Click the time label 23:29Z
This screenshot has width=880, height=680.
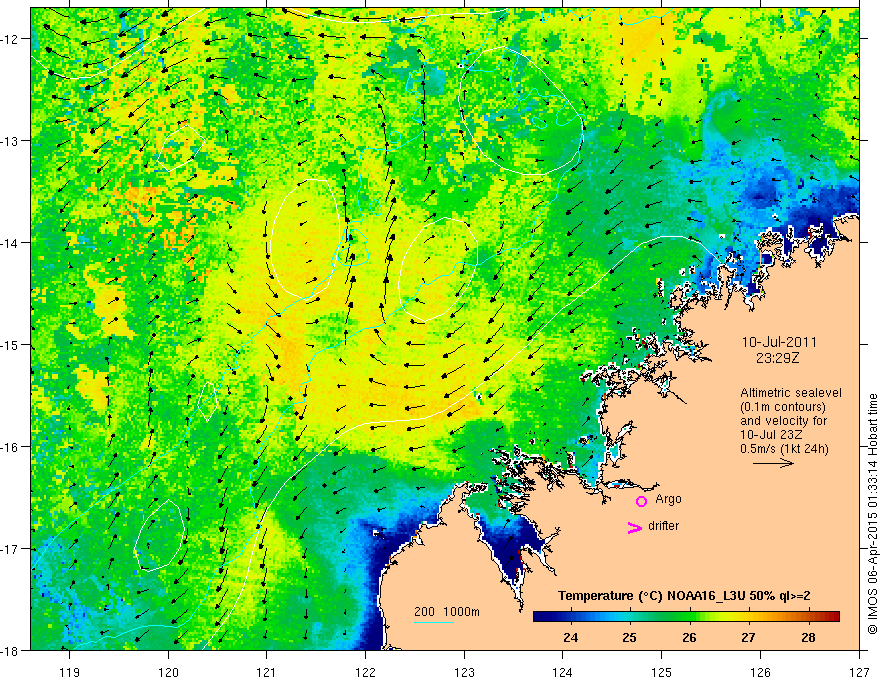click(x=777, y=357)
